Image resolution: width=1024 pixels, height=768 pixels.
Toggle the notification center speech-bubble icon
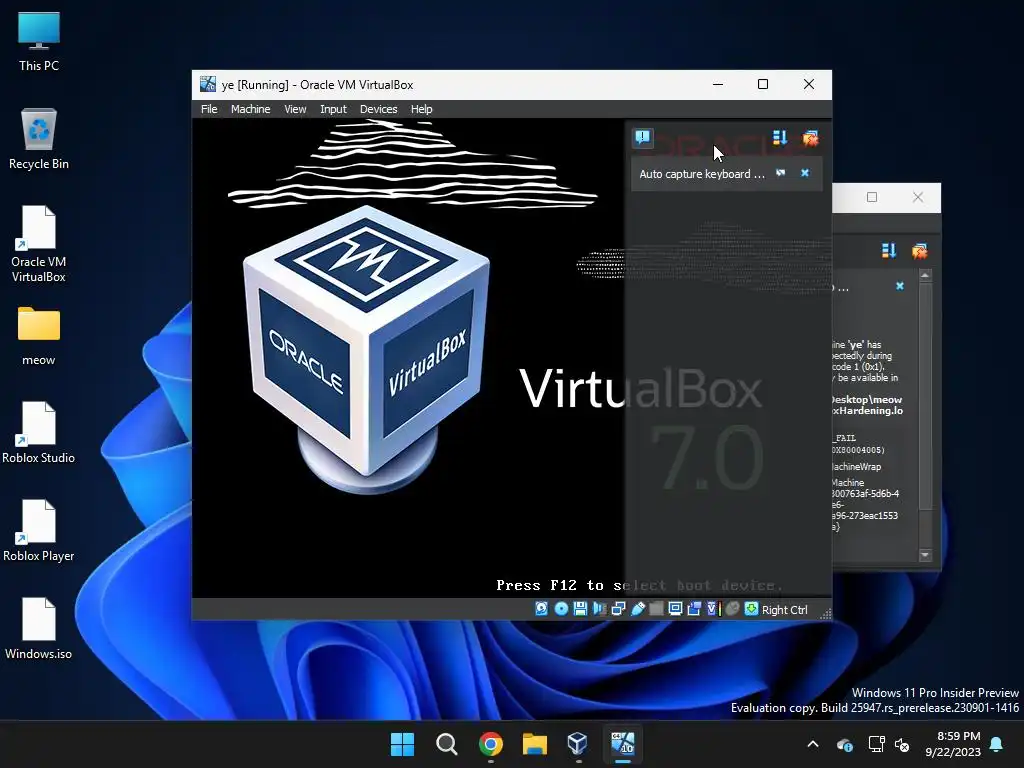tap(643, 138)
